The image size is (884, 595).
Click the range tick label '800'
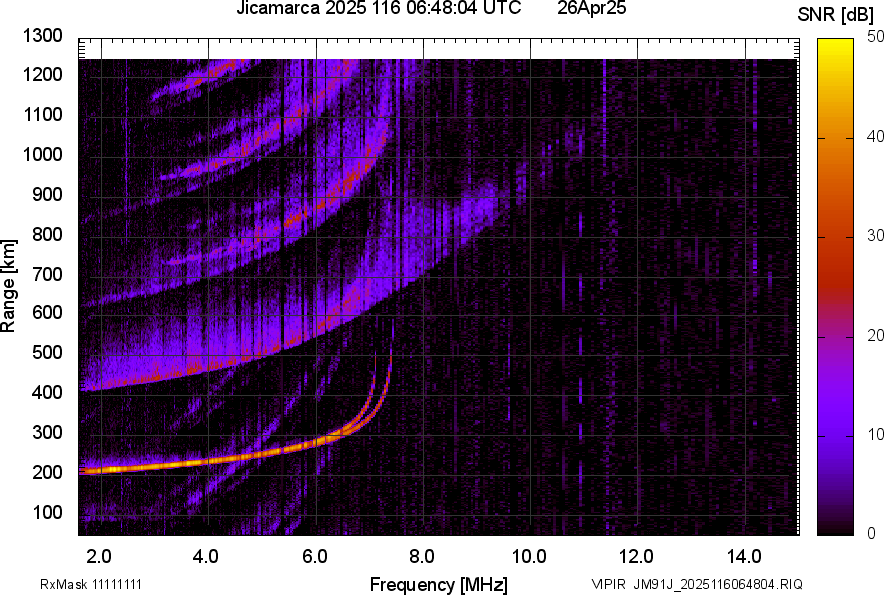click(47, 234)
